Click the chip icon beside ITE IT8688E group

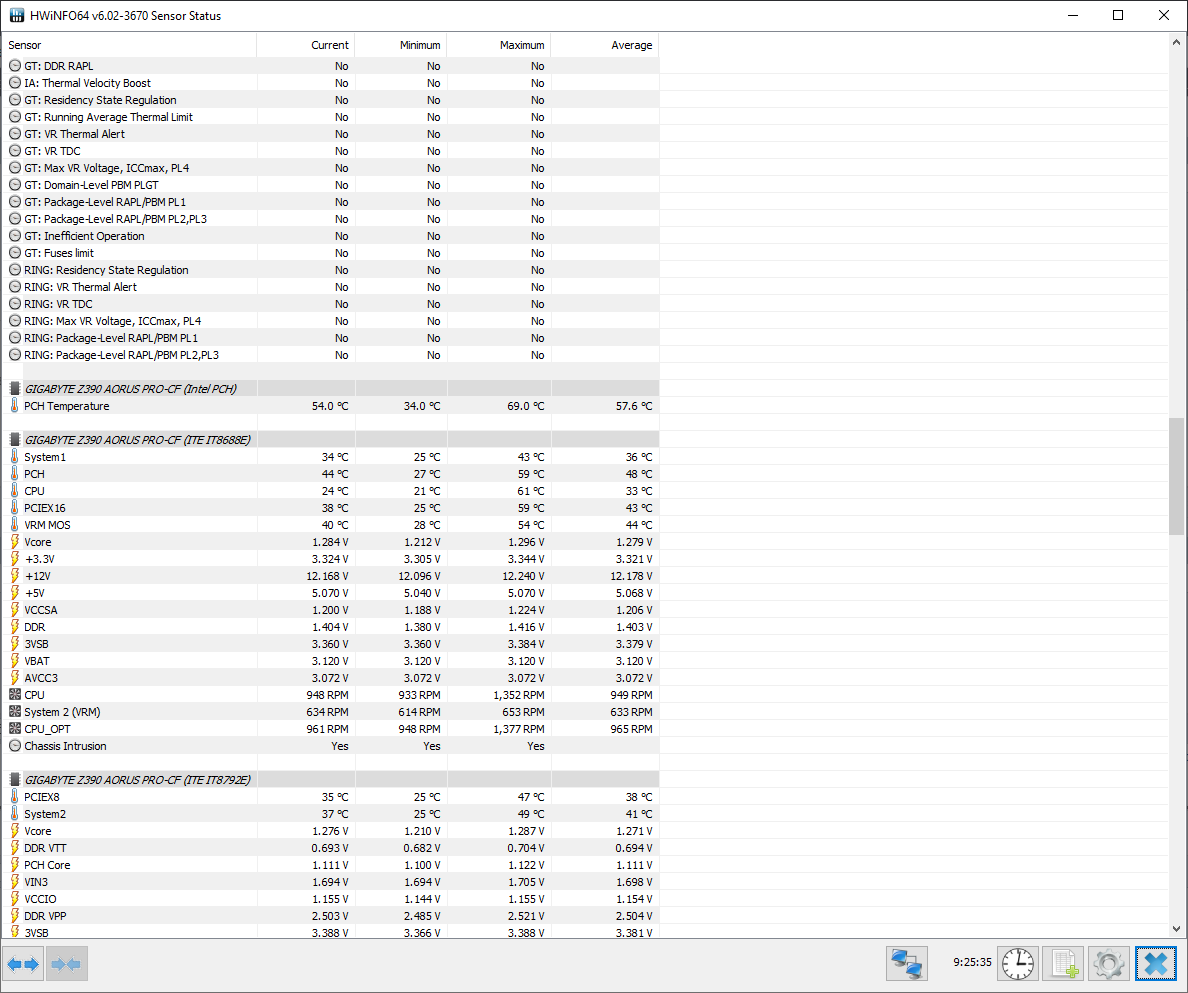tap(14, 439)
